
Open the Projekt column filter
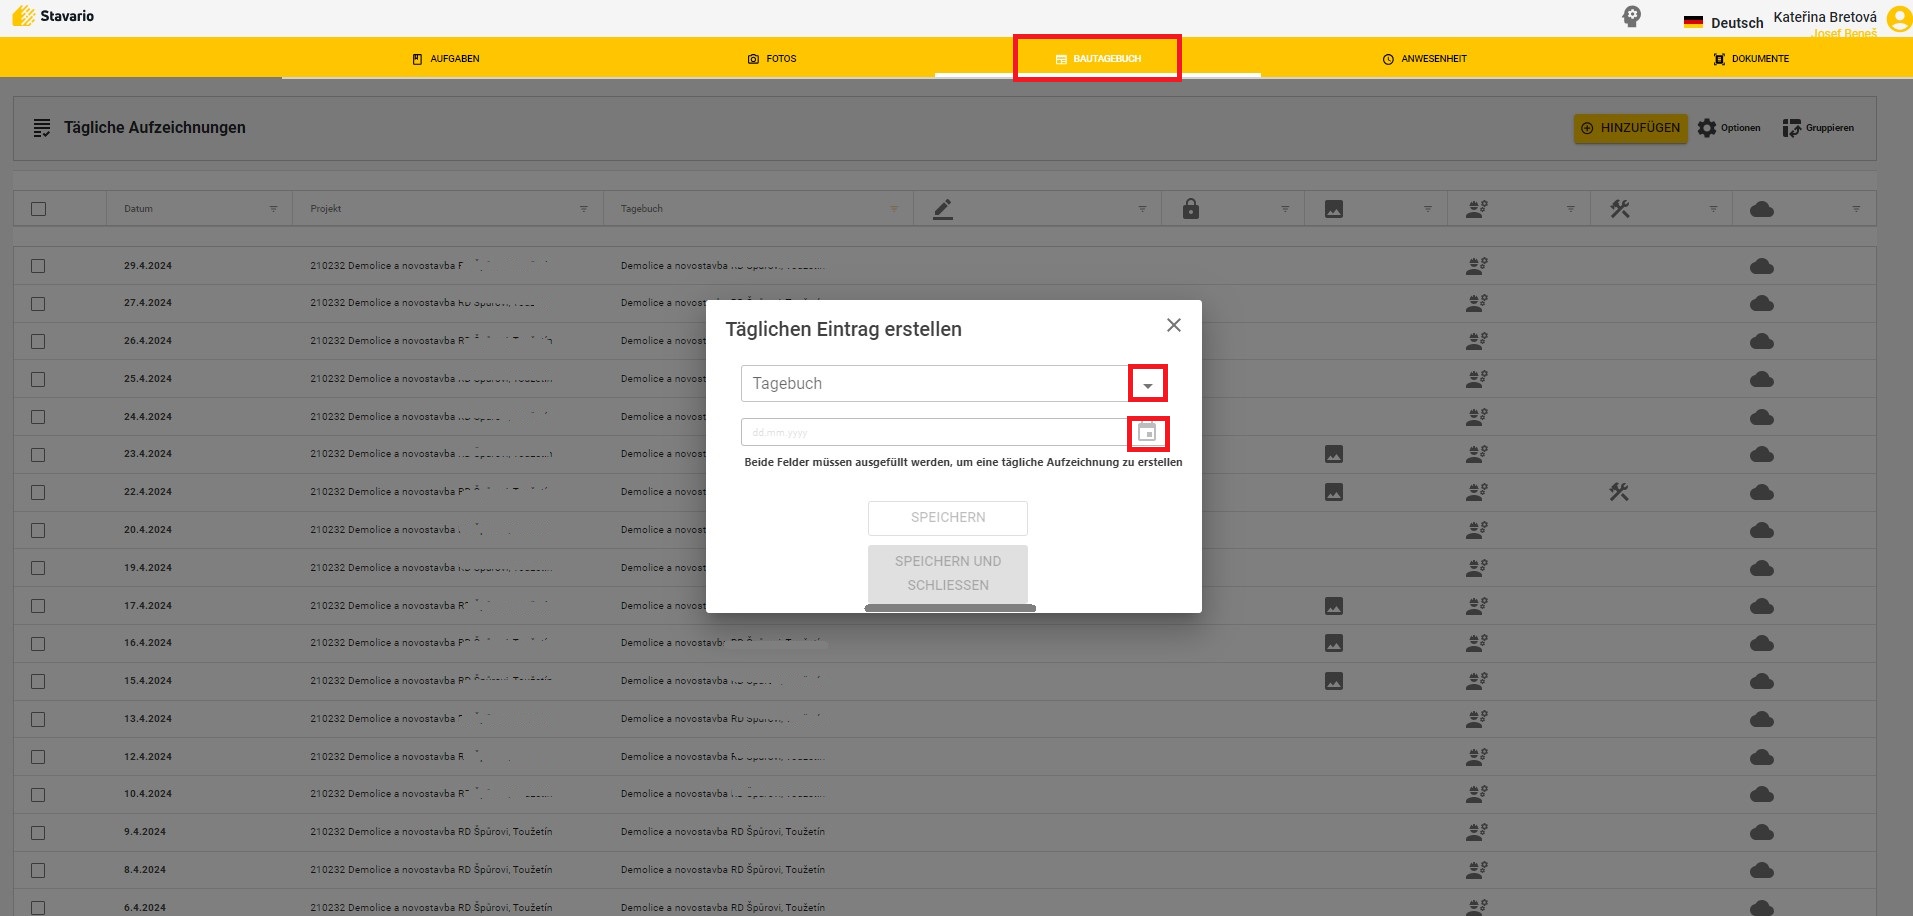583,209
